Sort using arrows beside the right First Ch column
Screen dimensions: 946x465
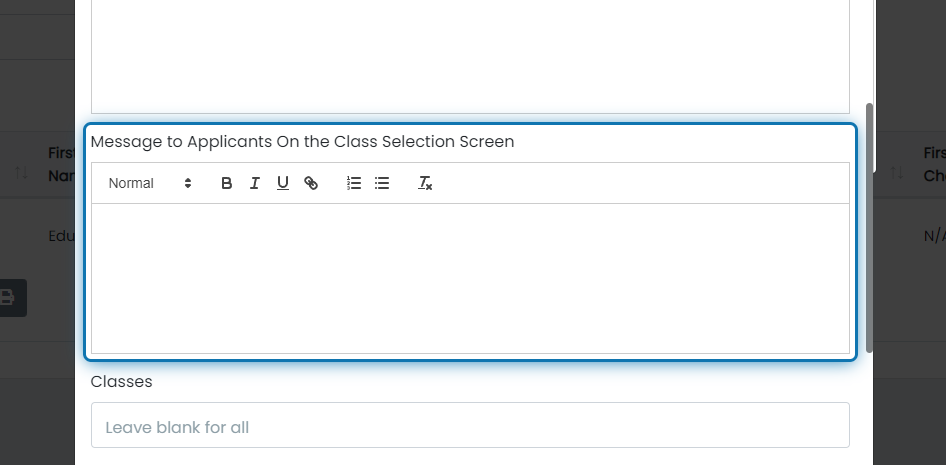(897, 173)
